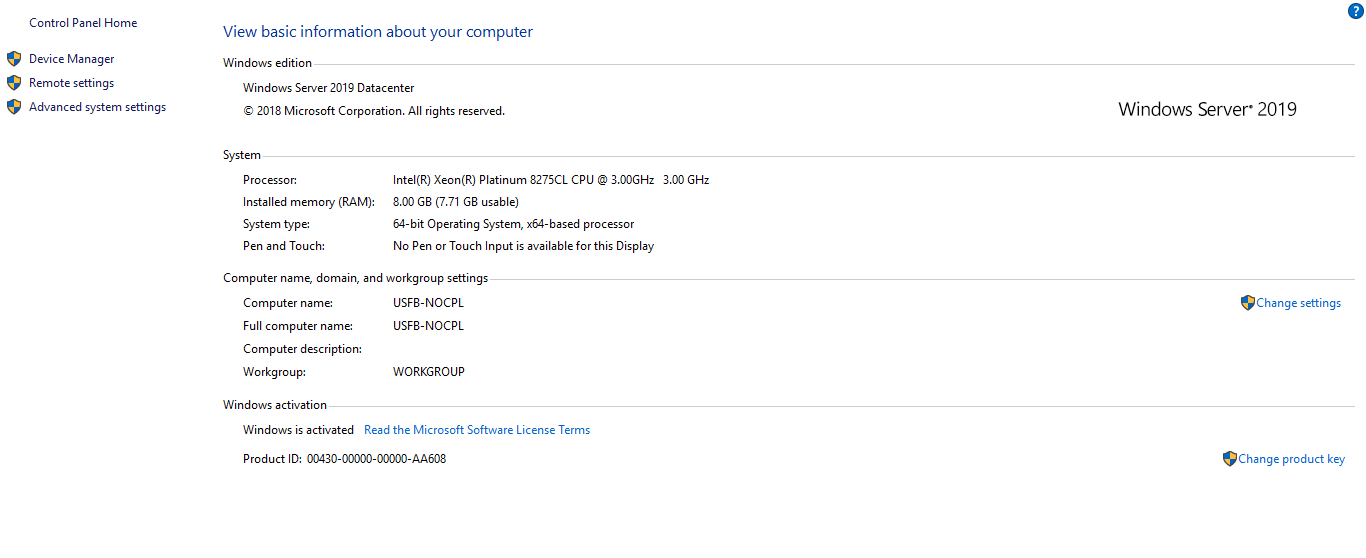Read the Microsoft Software License Terms

[x=477, y=430]
